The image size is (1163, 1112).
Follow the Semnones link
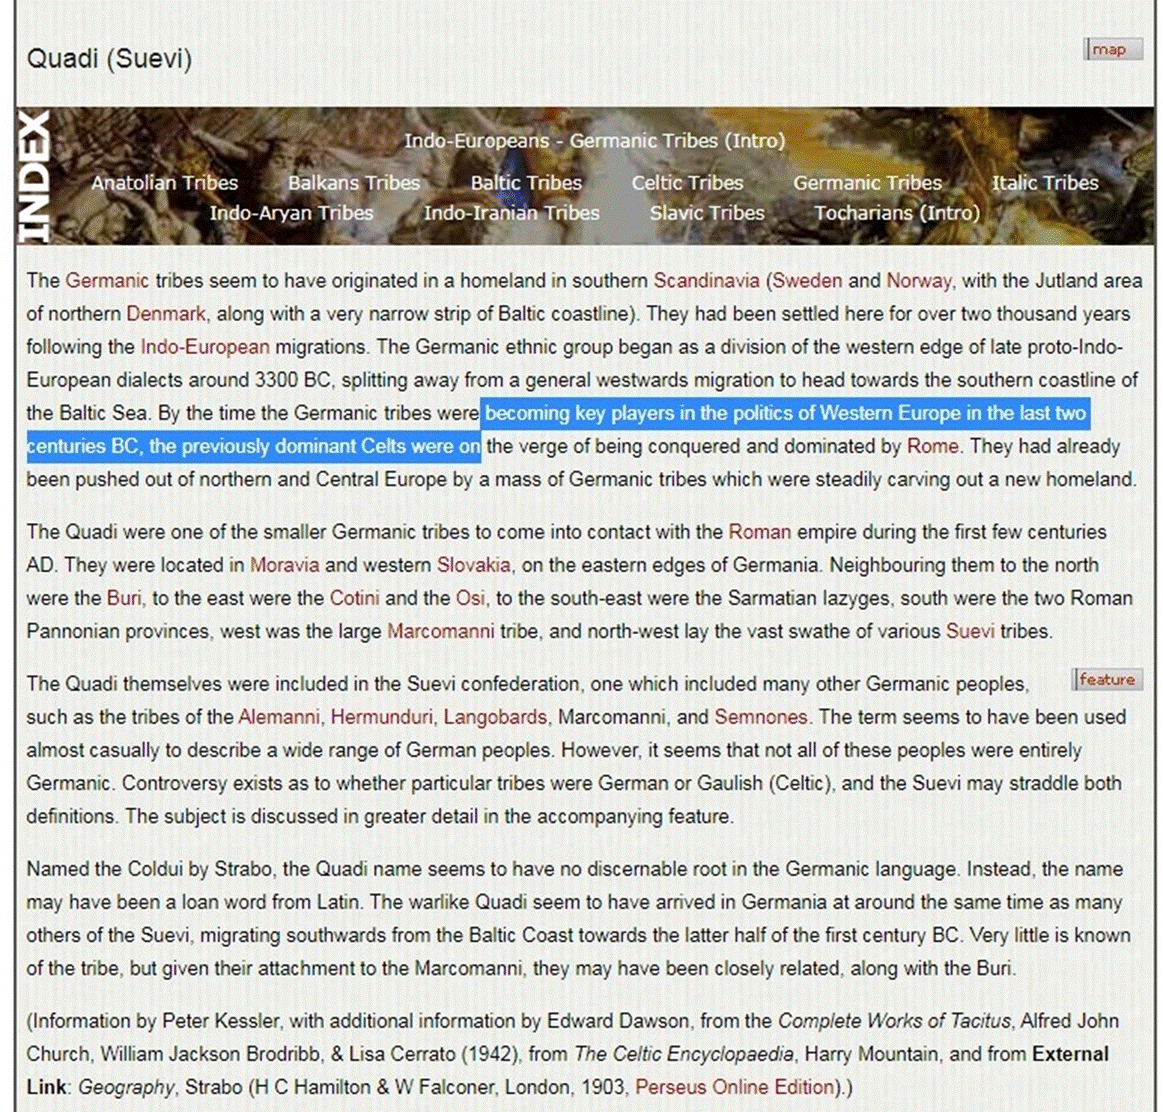761,717
